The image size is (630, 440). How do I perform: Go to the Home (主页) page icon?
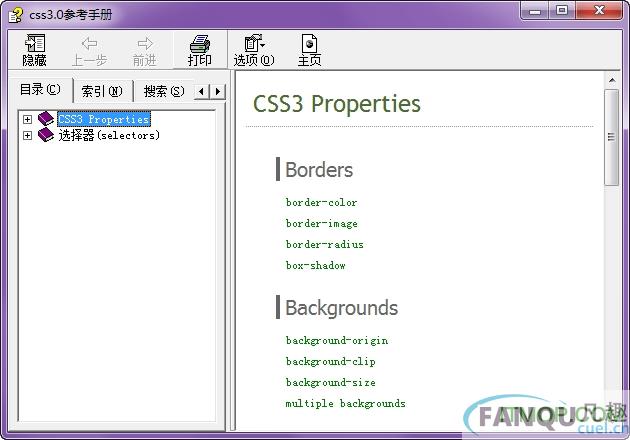(309, 43)
